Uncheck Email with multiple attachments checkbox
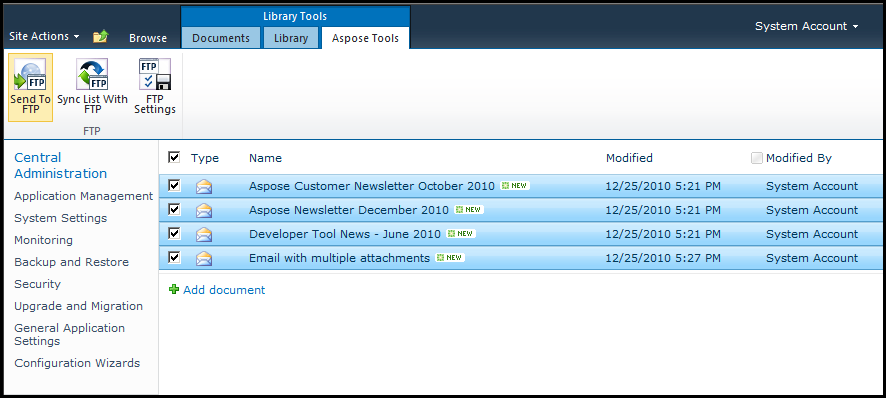This screenshot has height=398, width=886. (175, 258)
